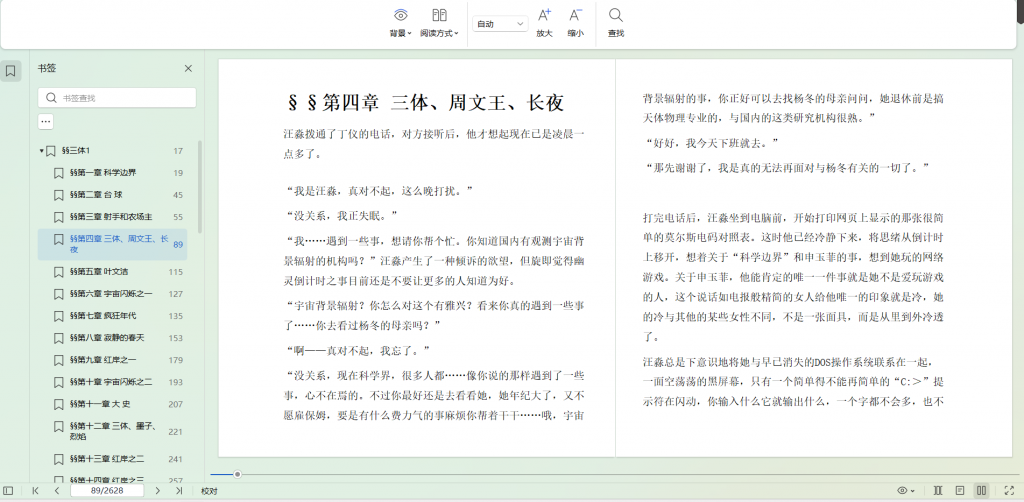Open status bar eye-protection mode dropdown
1024x502 pixels.
(906, 490)
